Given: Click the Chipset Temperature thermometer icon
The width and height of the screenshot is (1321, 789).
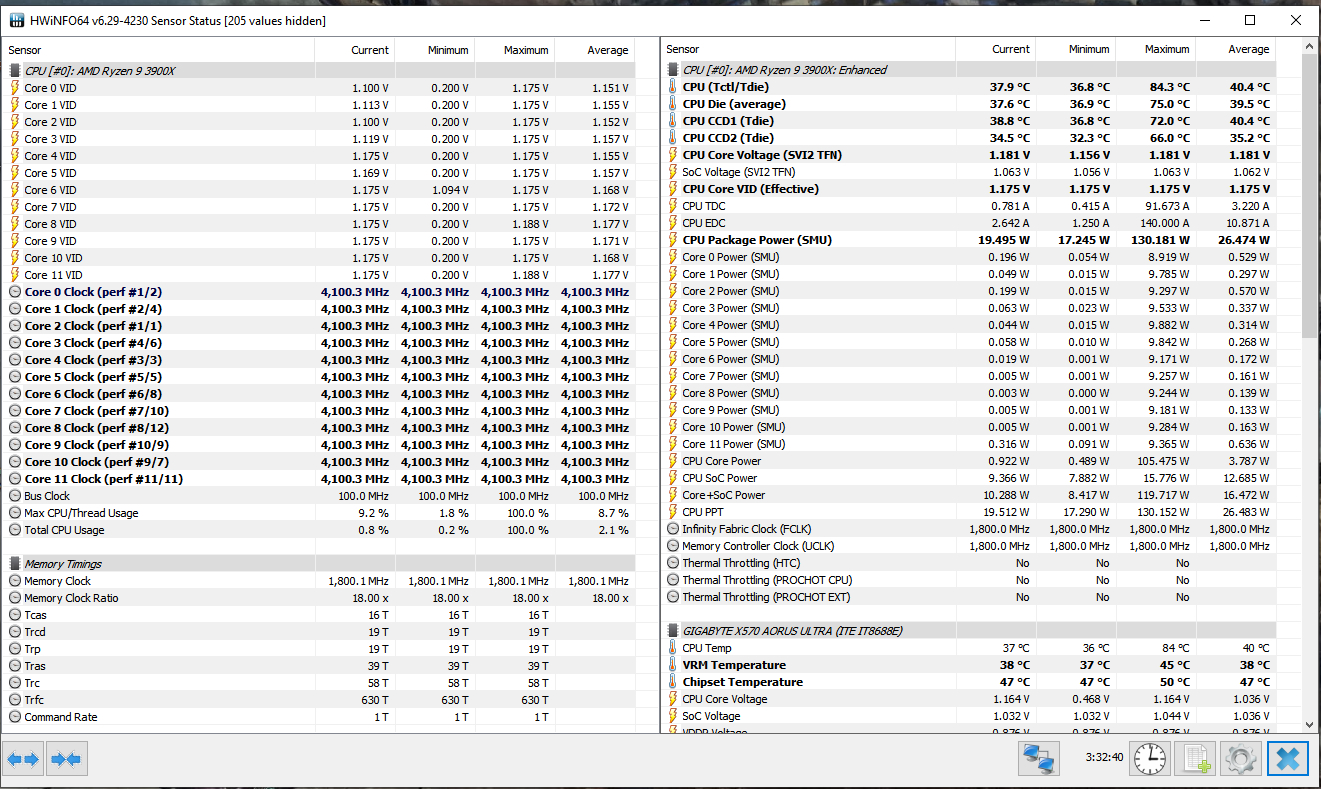Looking at the screenshot, I should (672, 682).
